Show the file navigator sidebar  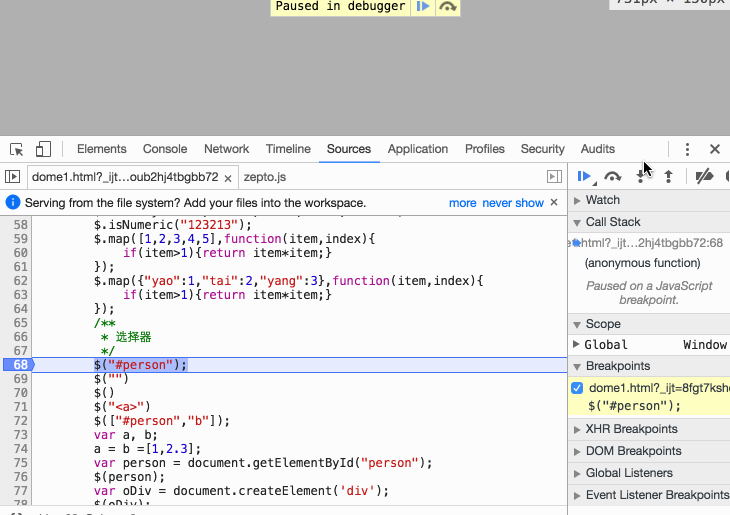pos(13,177)
